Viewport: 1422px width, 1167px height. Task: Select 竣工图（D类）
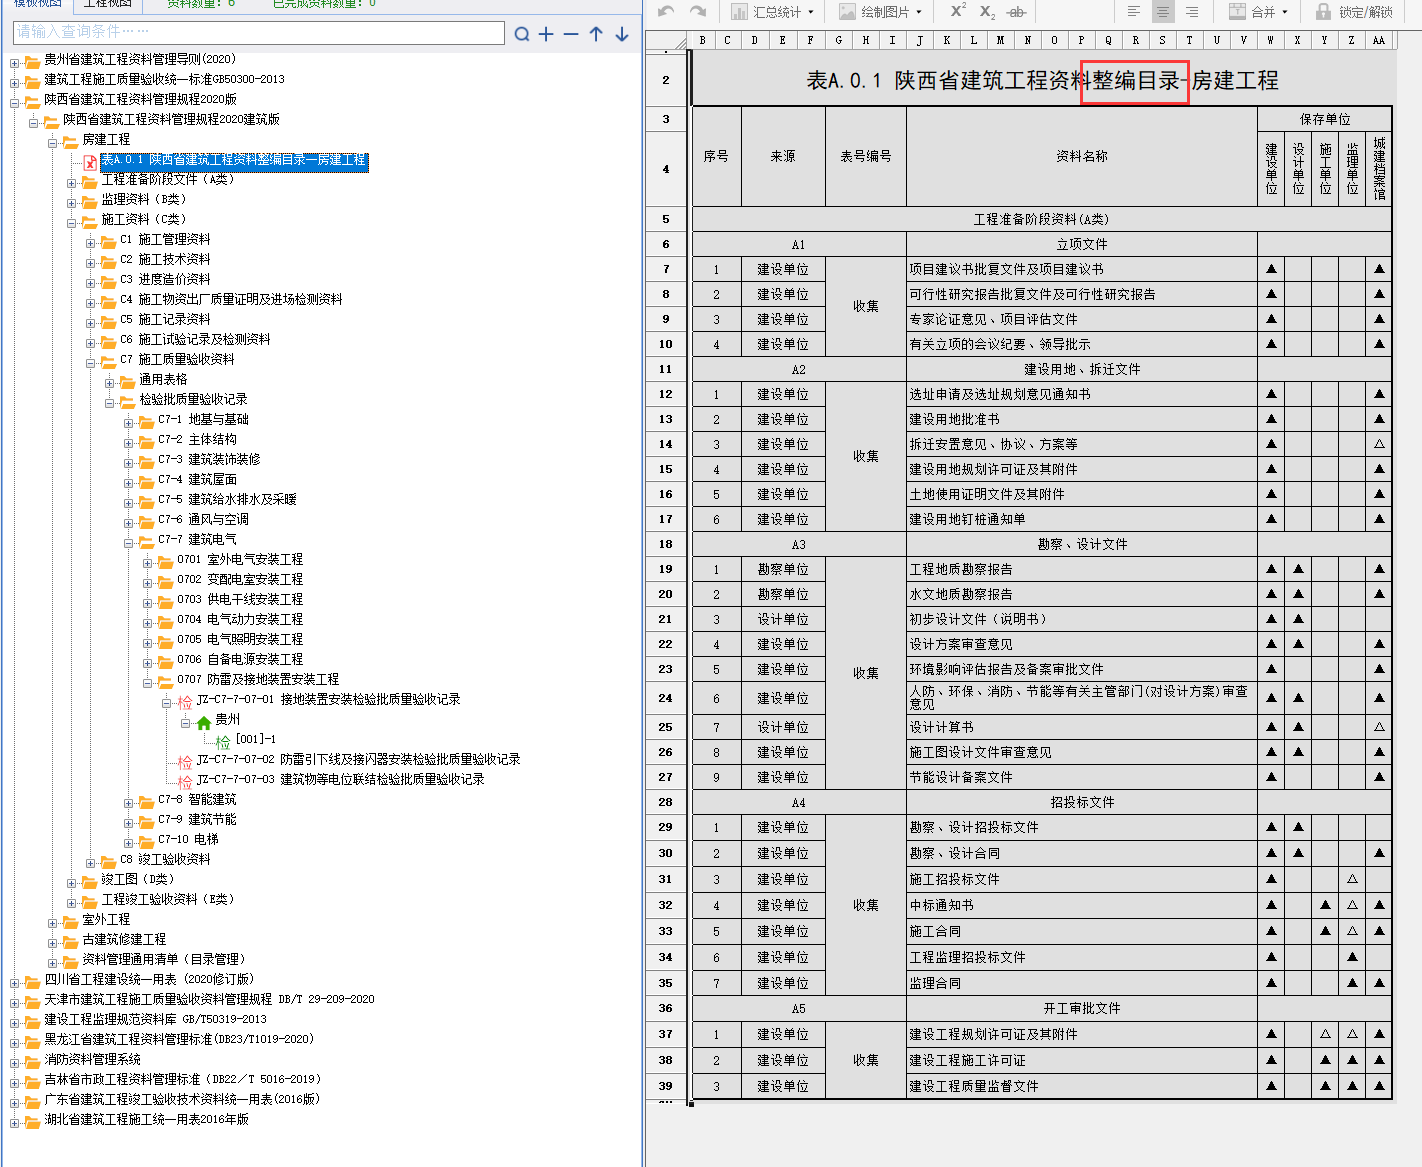pos(138,879)
